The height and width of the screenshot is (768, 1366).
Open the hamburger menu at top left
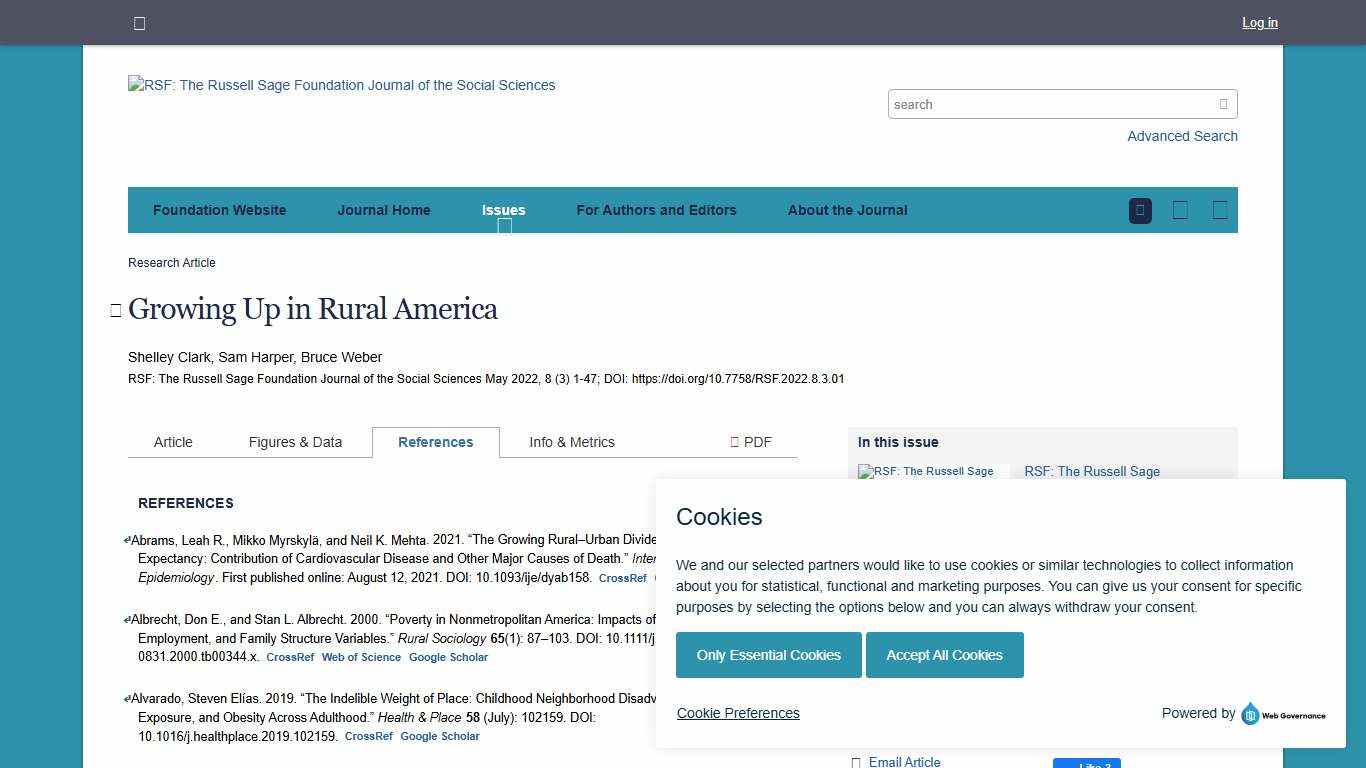click(139, 22)
